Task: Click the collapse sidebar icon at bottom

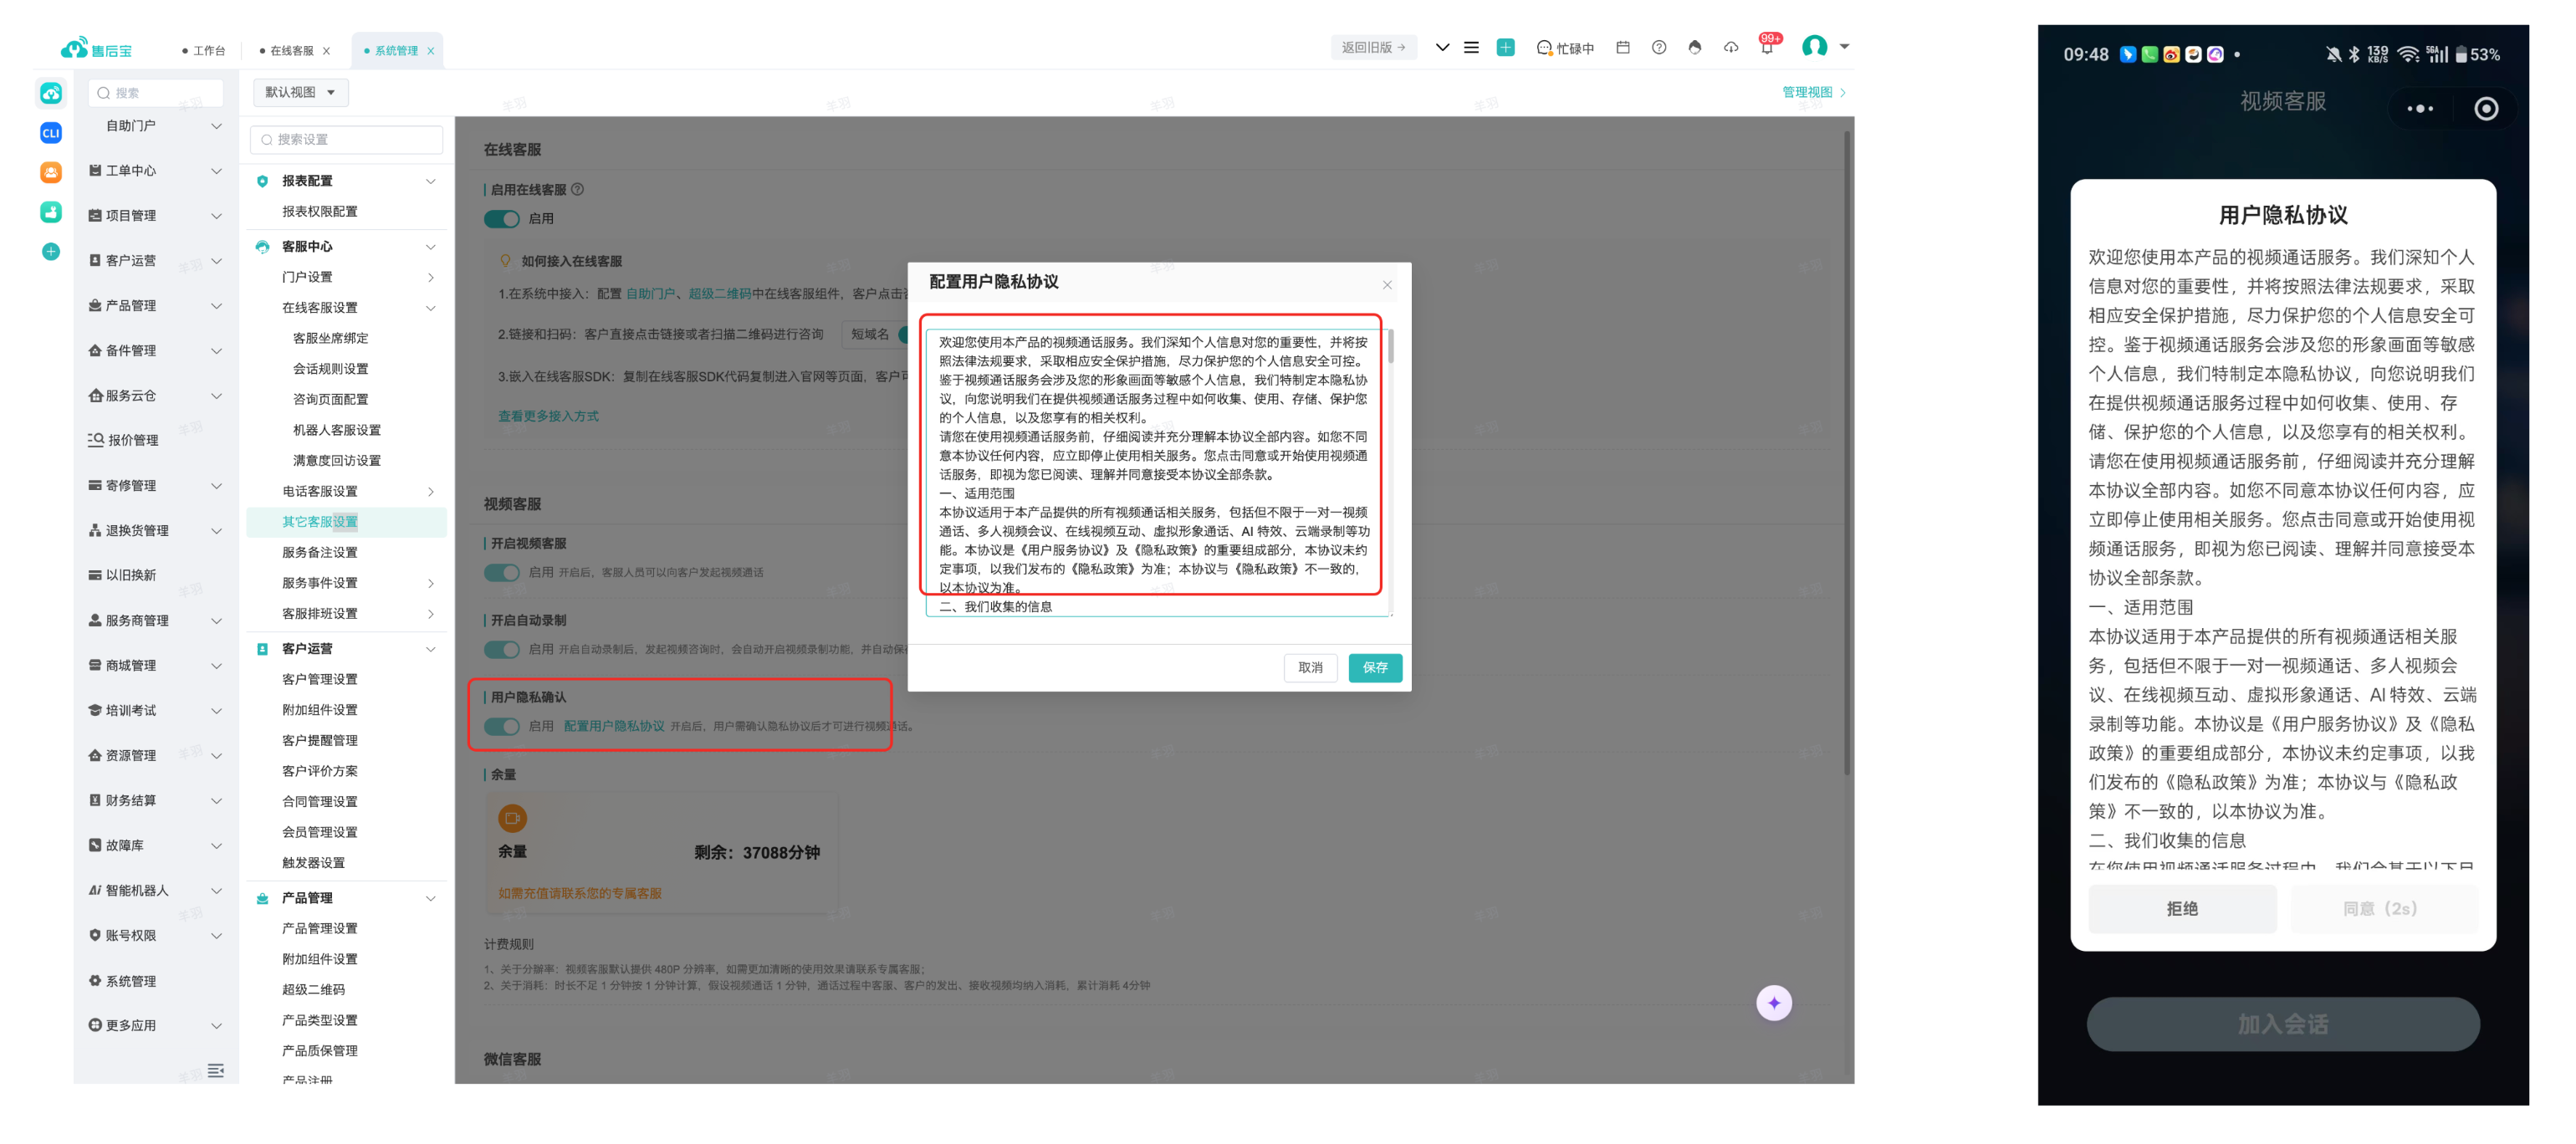Action: click(215, 1070)
